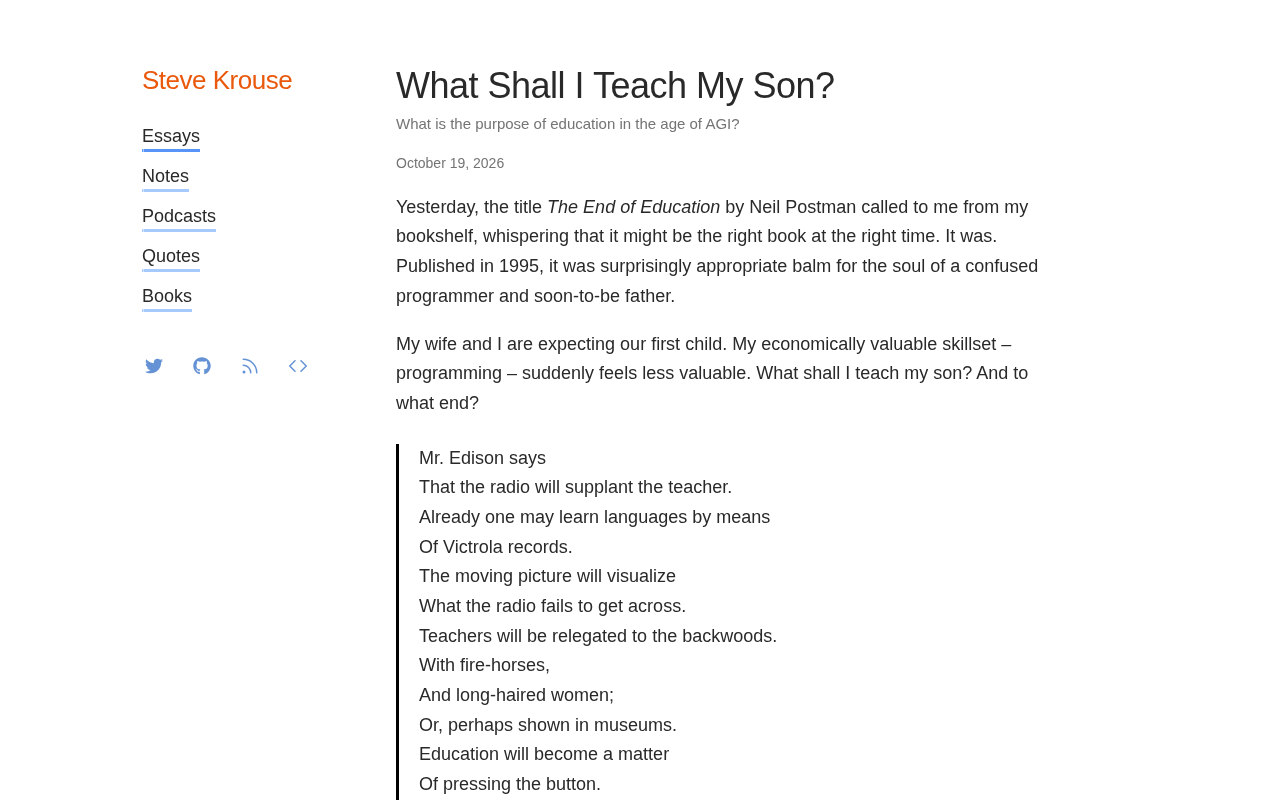Go to Steve Krouse home link
This screenshot has width=1280, height=800.
click(217, 80)
